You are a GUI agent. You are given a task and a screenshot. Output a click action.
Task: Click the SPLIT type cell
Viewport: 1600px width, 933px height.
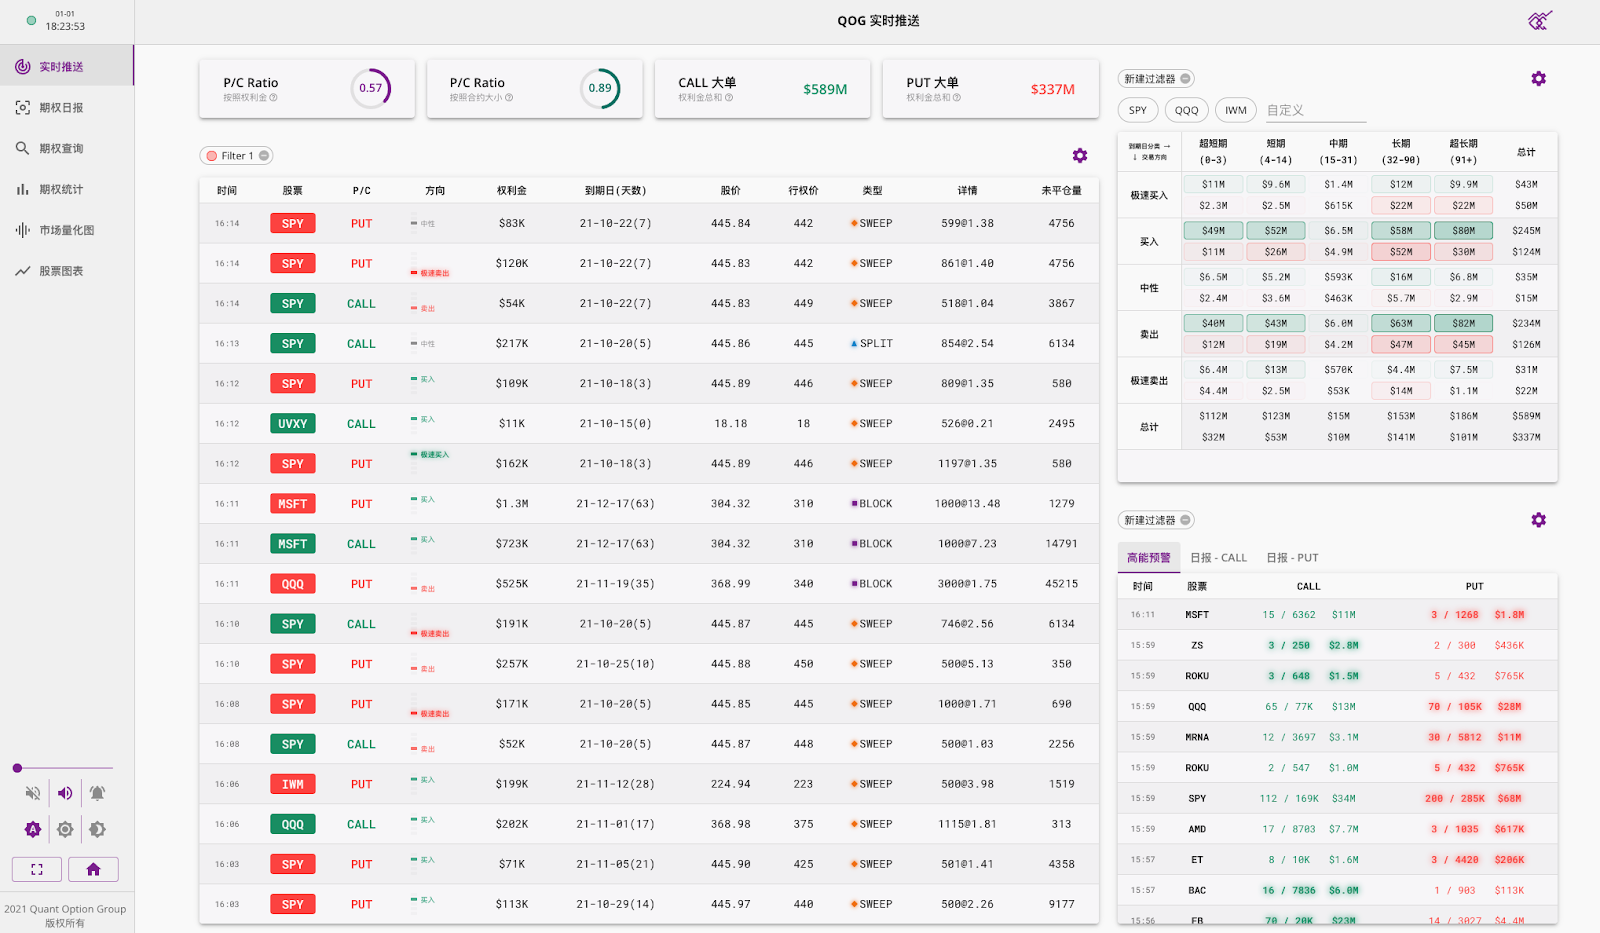click(871, 344)
